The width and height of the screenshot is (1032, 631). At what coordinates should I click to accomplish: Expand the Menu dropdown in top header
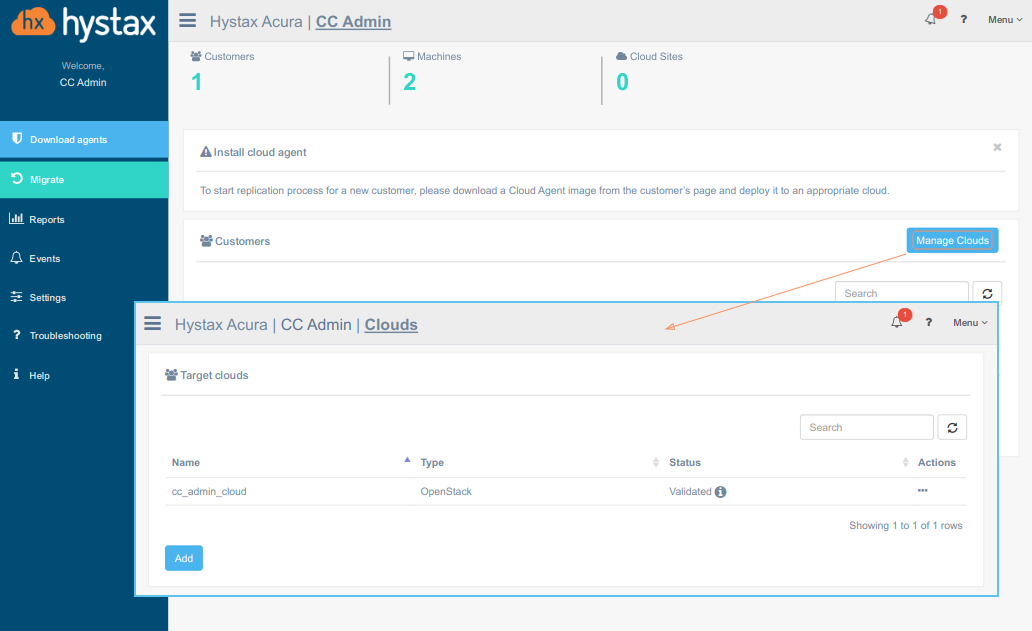click(x=1005, y=20)
